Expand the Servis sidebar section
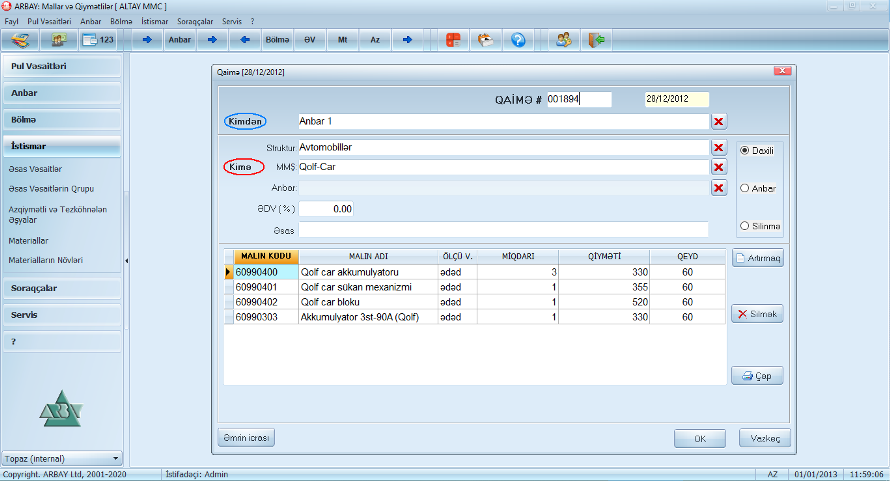 (x=62, y=315)
